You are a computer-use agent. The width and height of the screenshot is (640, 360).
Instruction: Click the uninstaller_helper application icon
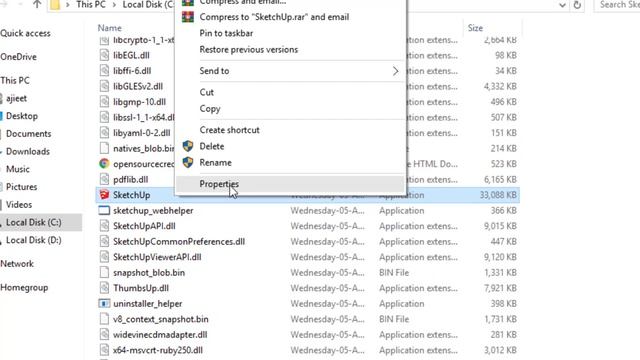104,303
